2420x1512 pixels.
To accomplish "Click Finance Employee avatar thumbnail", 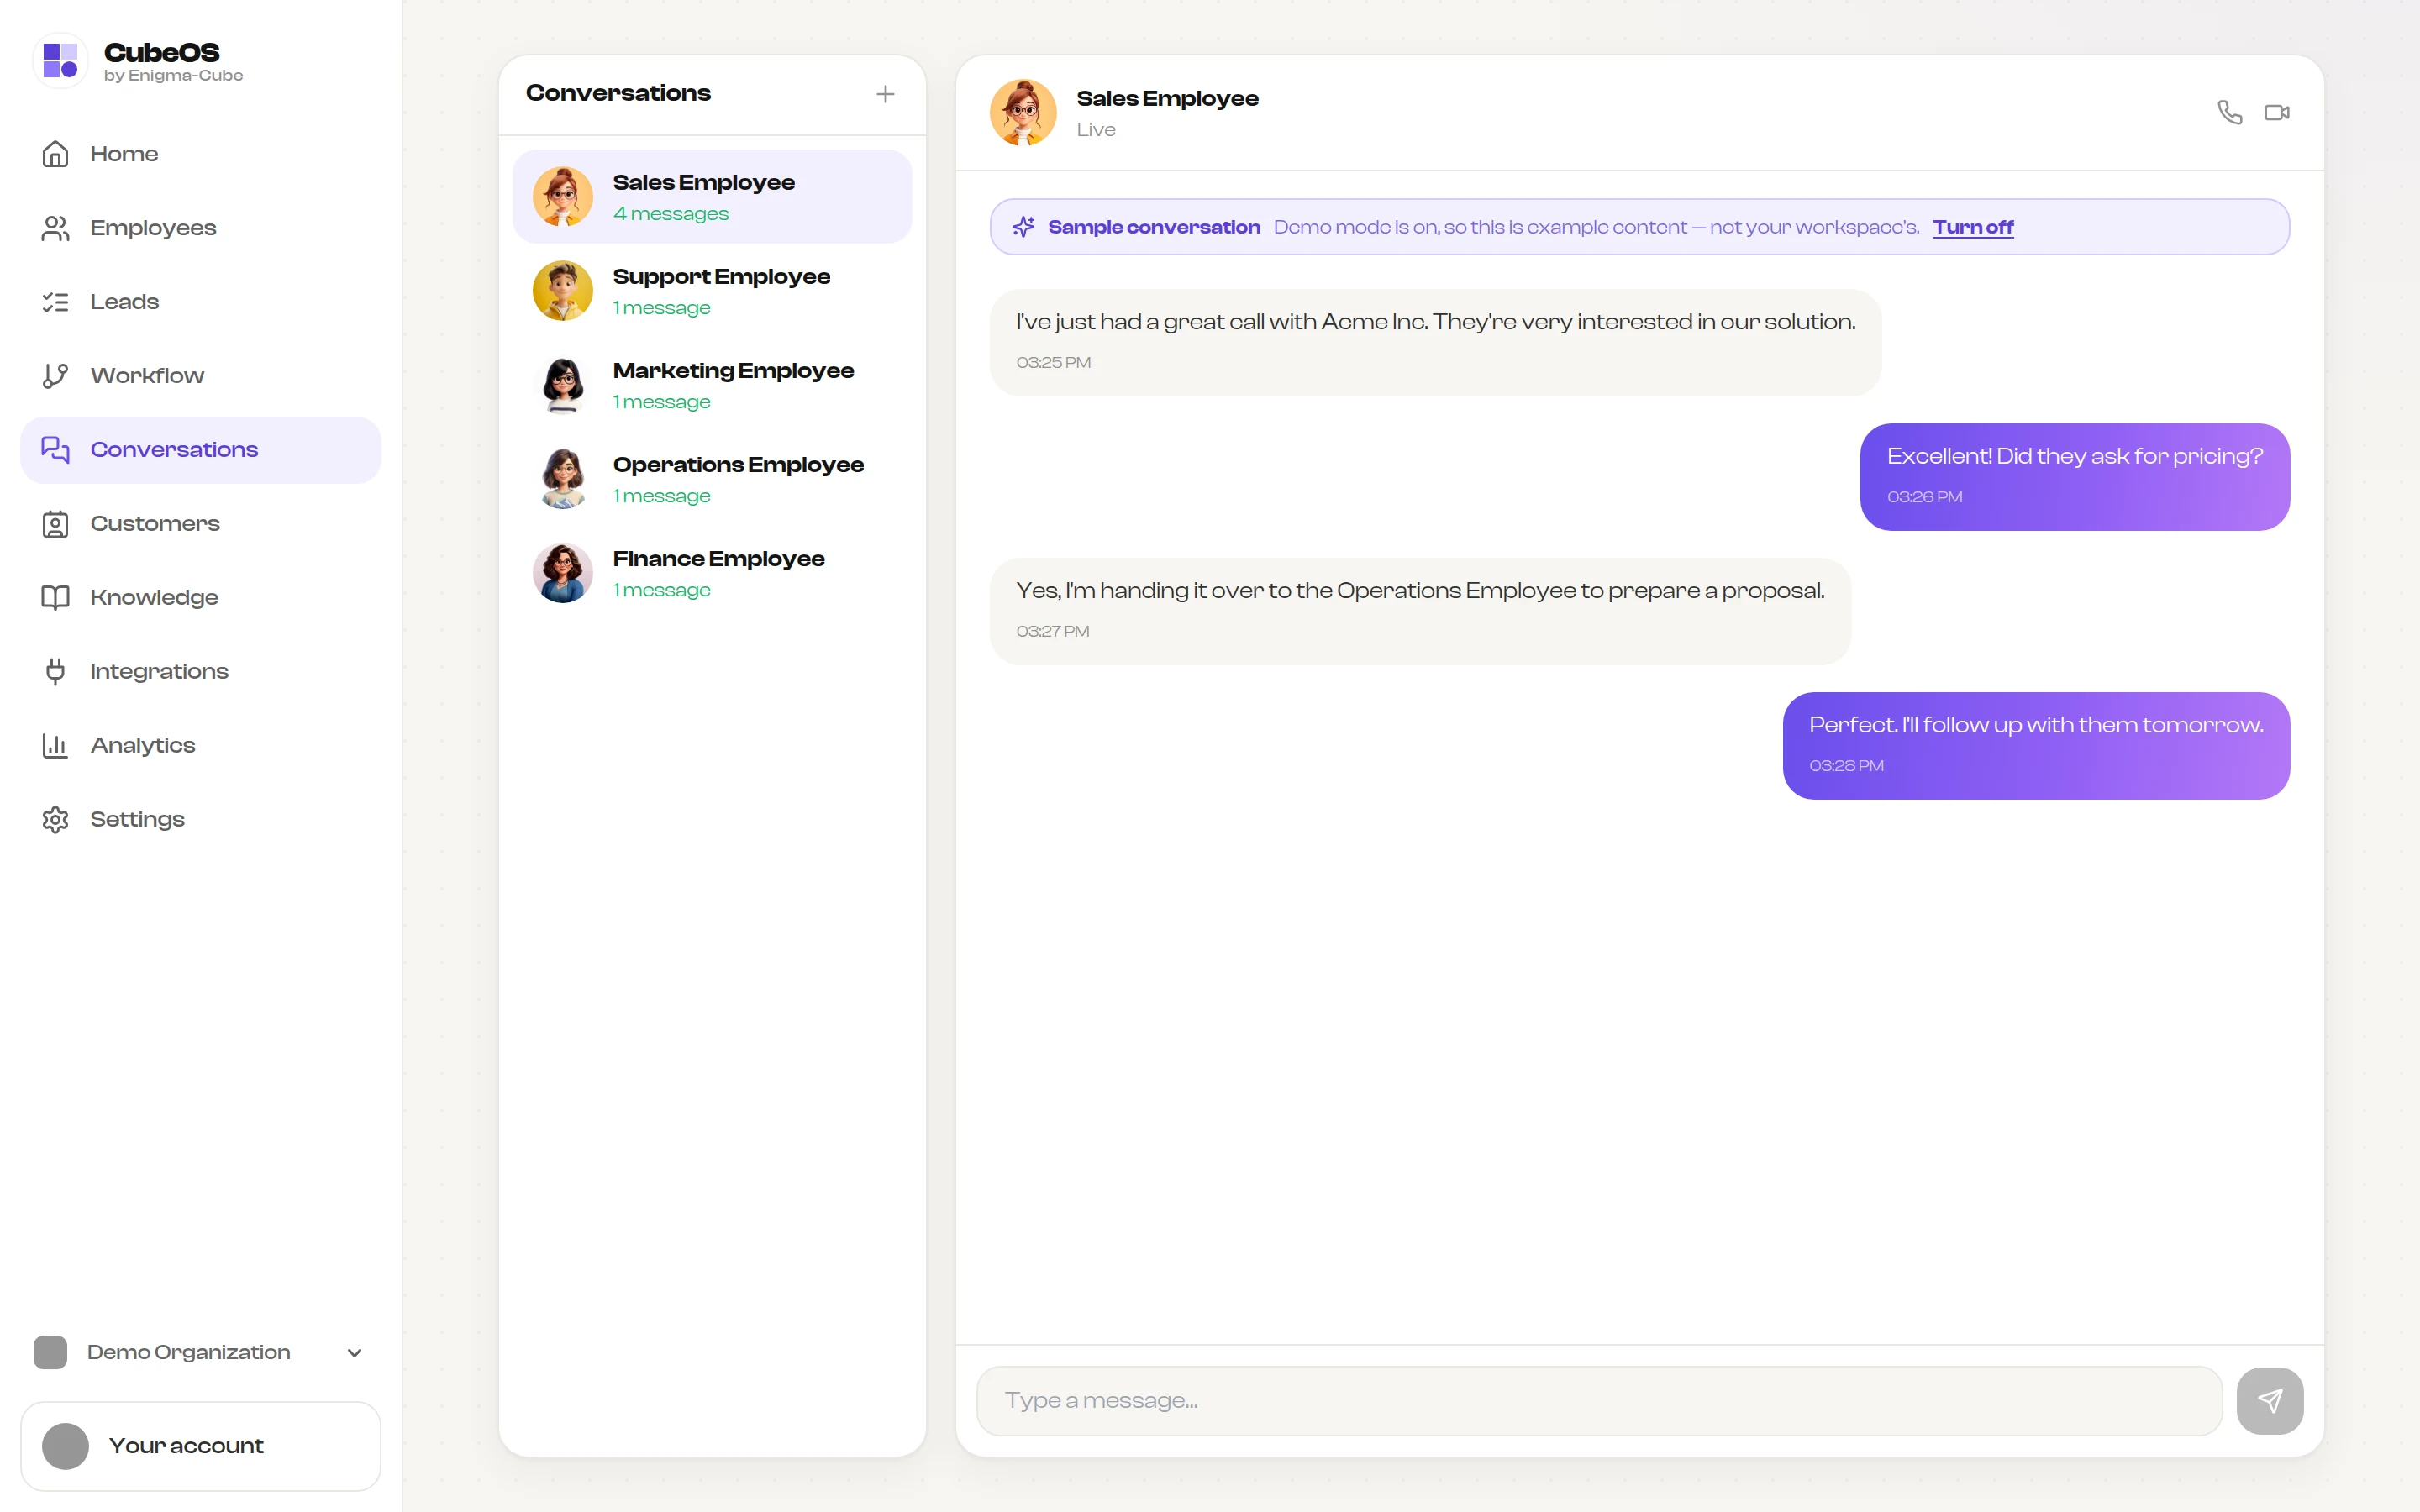I will [x=563, y=573].
